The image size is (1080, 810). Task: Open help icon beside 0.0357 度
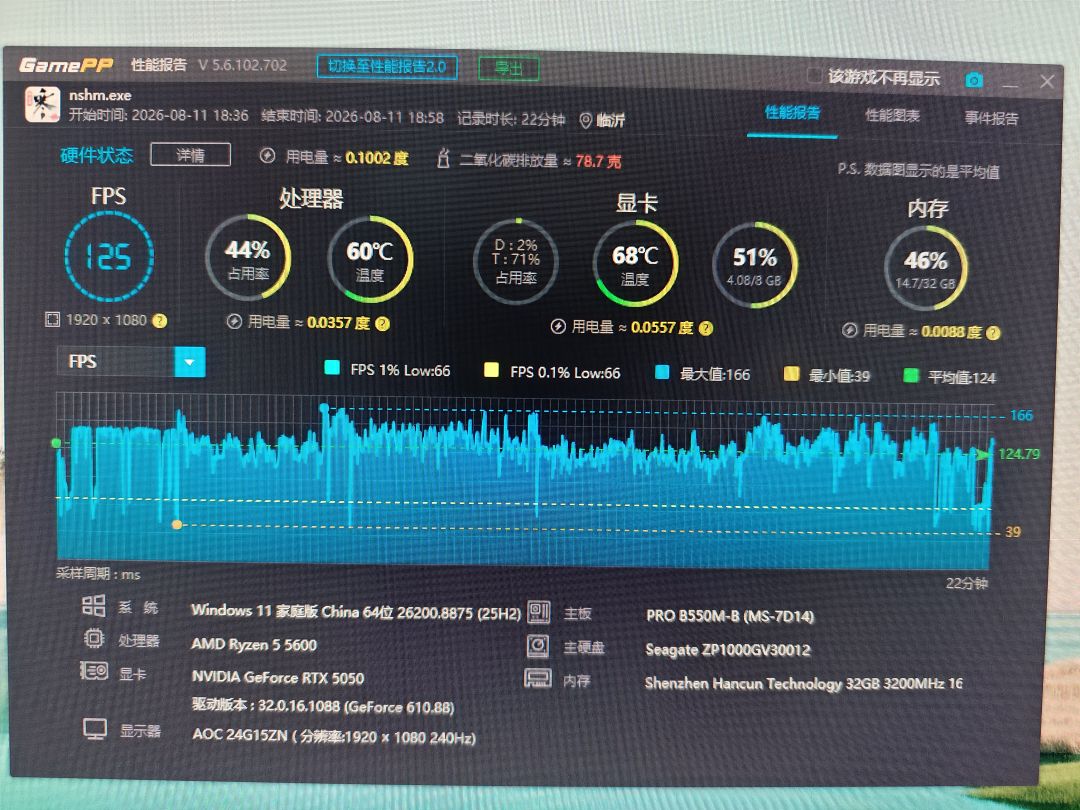382,324
